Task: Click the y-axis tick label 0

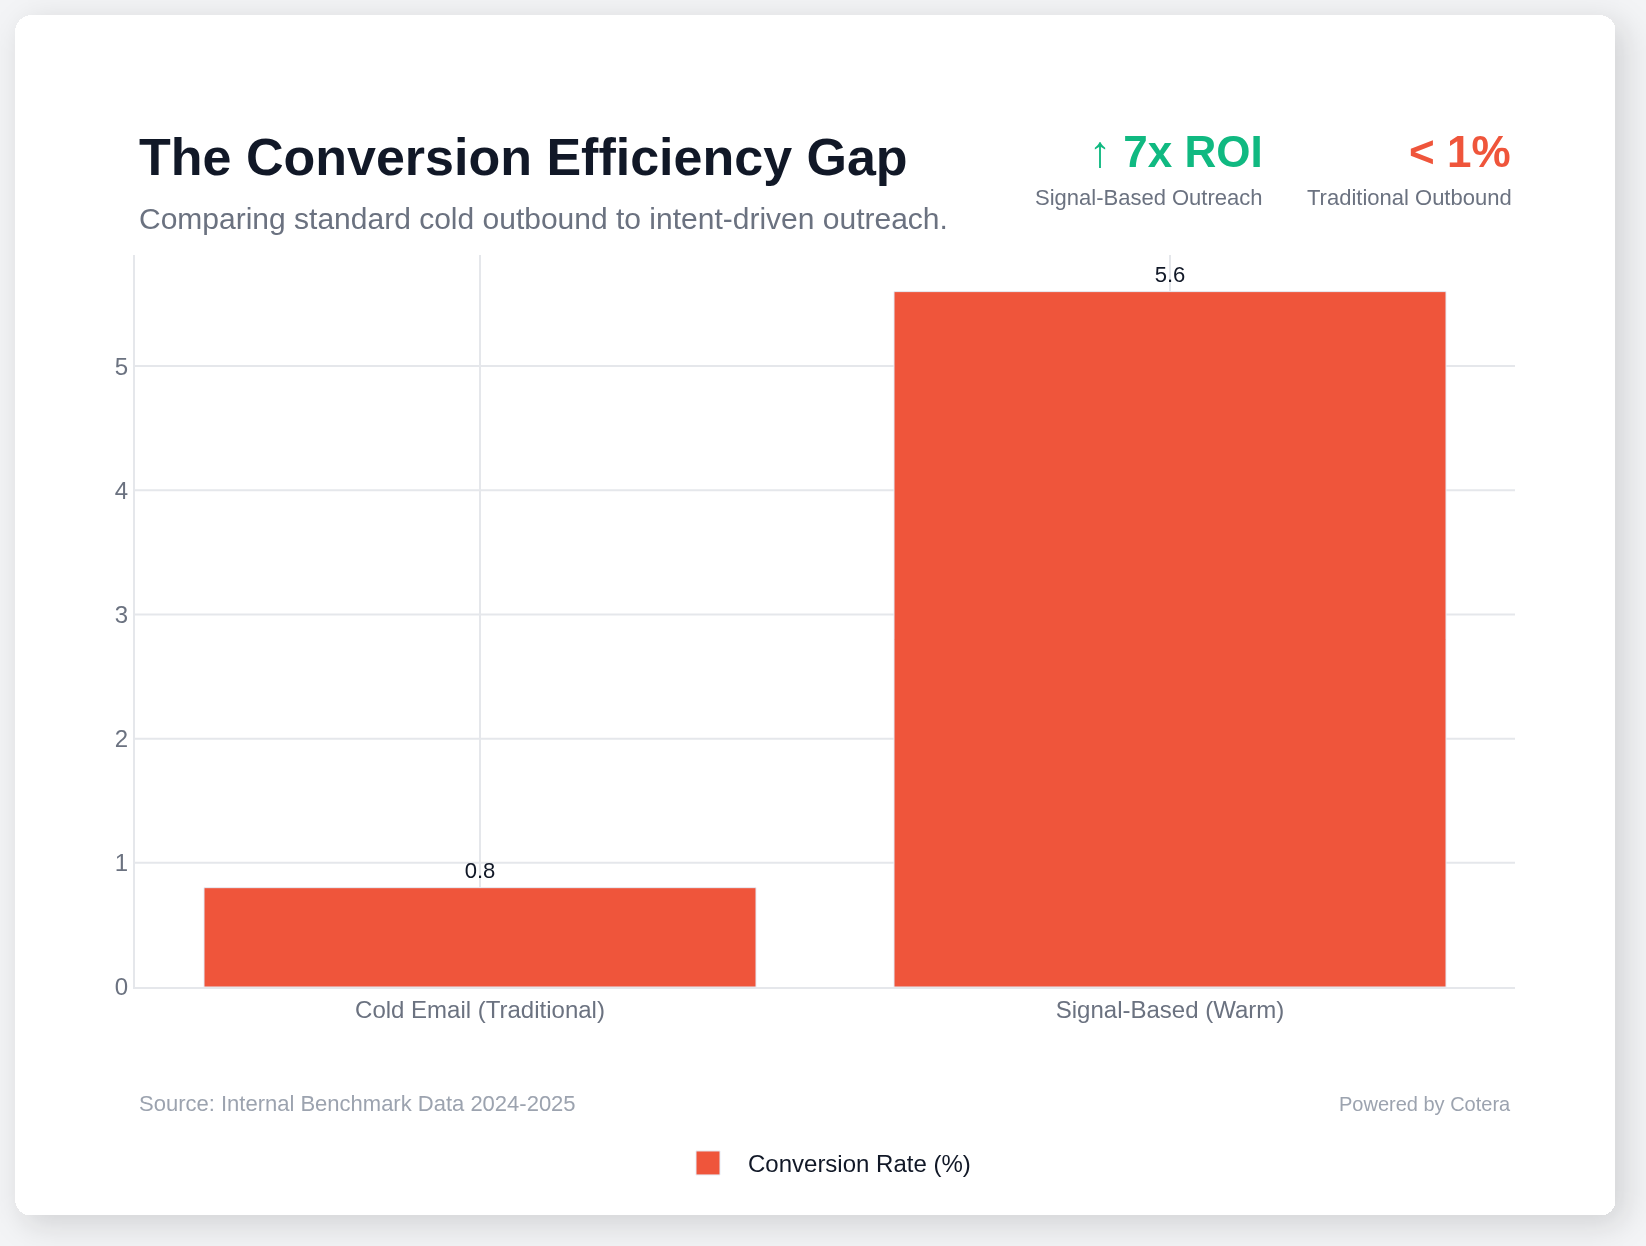Action: 121,987
